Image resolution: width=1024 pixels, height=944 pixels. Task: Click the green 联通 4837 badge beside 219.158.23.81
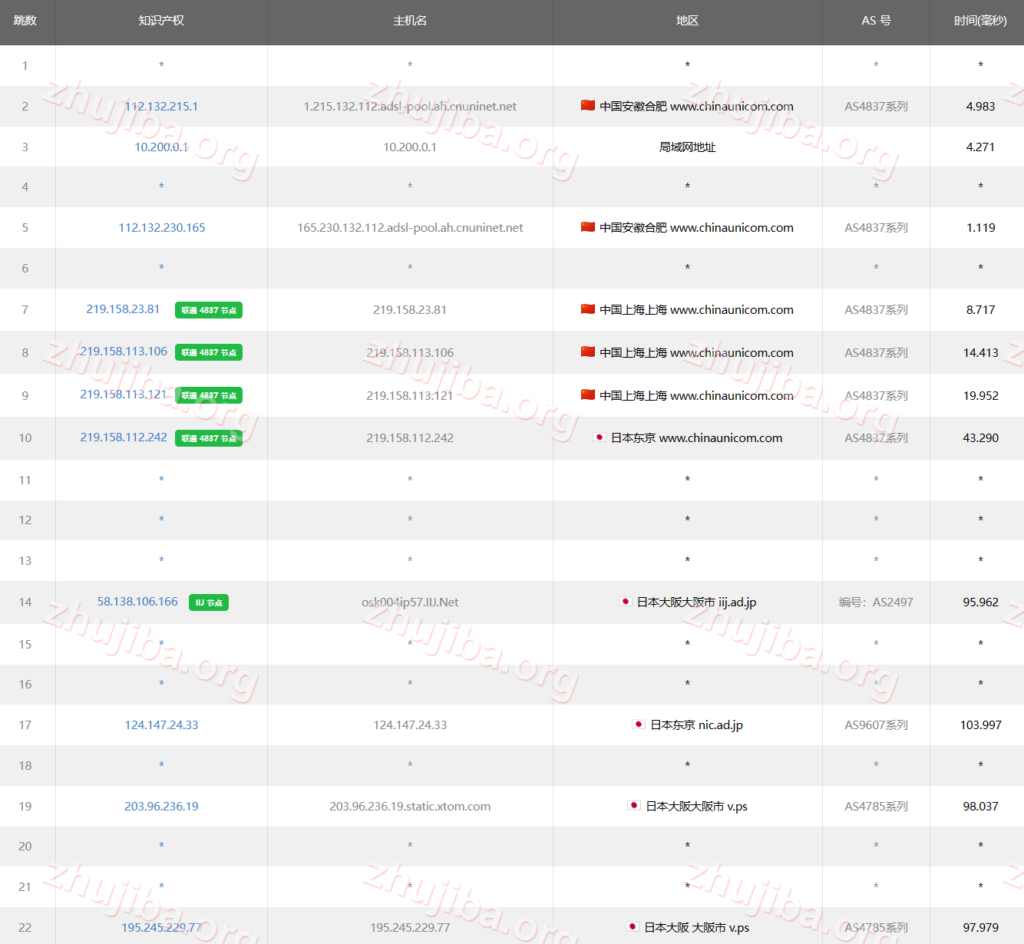pos(209,310)
